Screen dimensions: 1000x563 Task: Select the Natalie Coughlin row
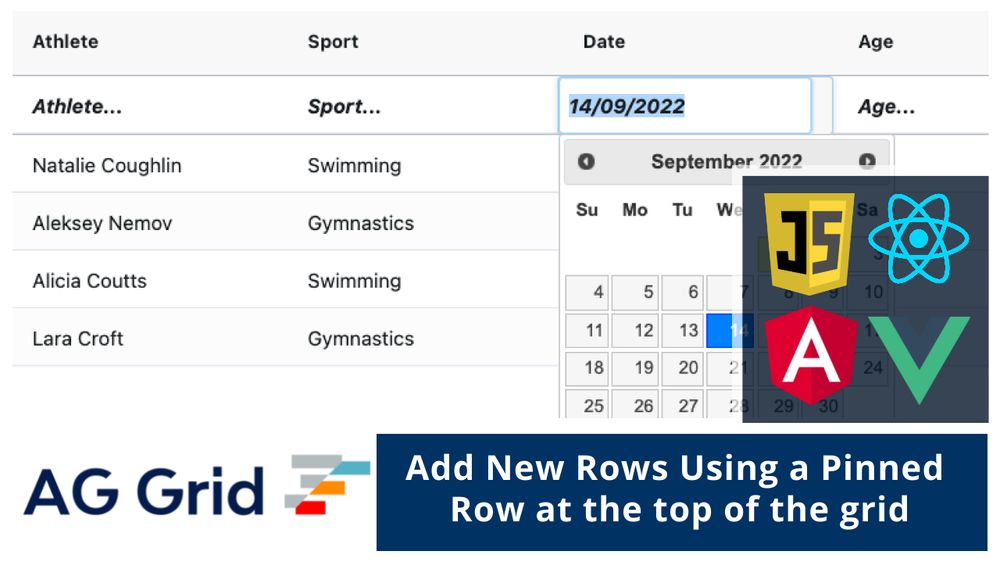(107, 165)
